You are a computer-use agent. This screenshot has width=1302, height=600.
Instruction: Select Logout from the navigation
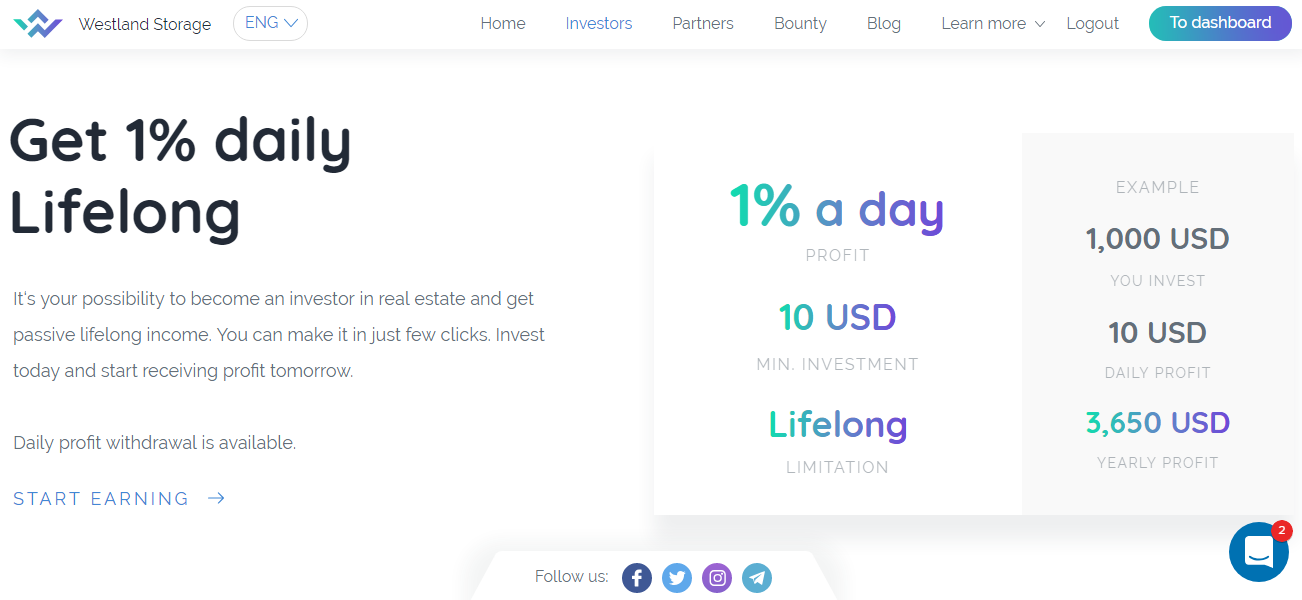coord(1092,23)
